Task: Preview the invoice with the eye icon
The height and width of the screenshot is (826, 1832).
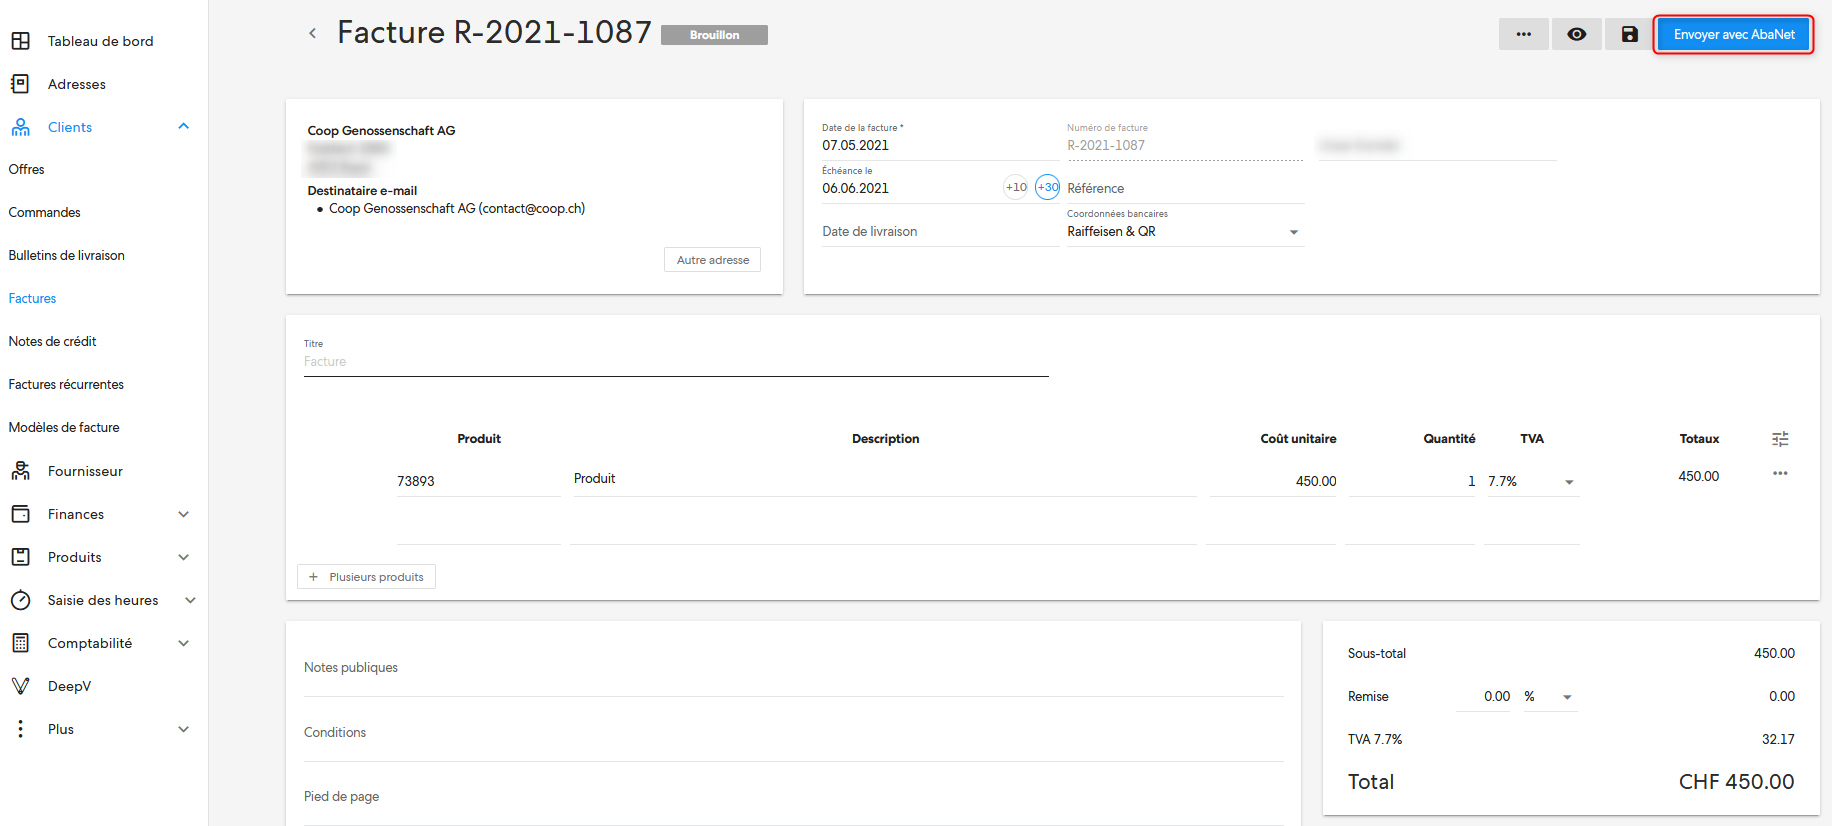Action: click(1576, 34)
